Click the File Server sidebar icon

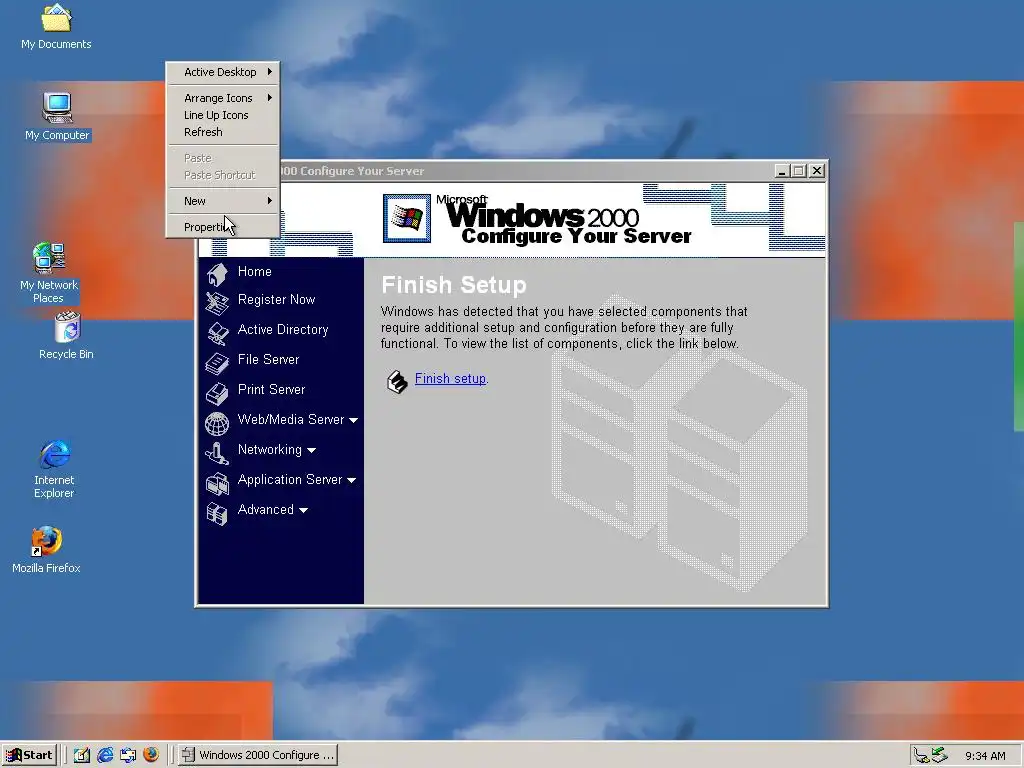coord(217,363)
